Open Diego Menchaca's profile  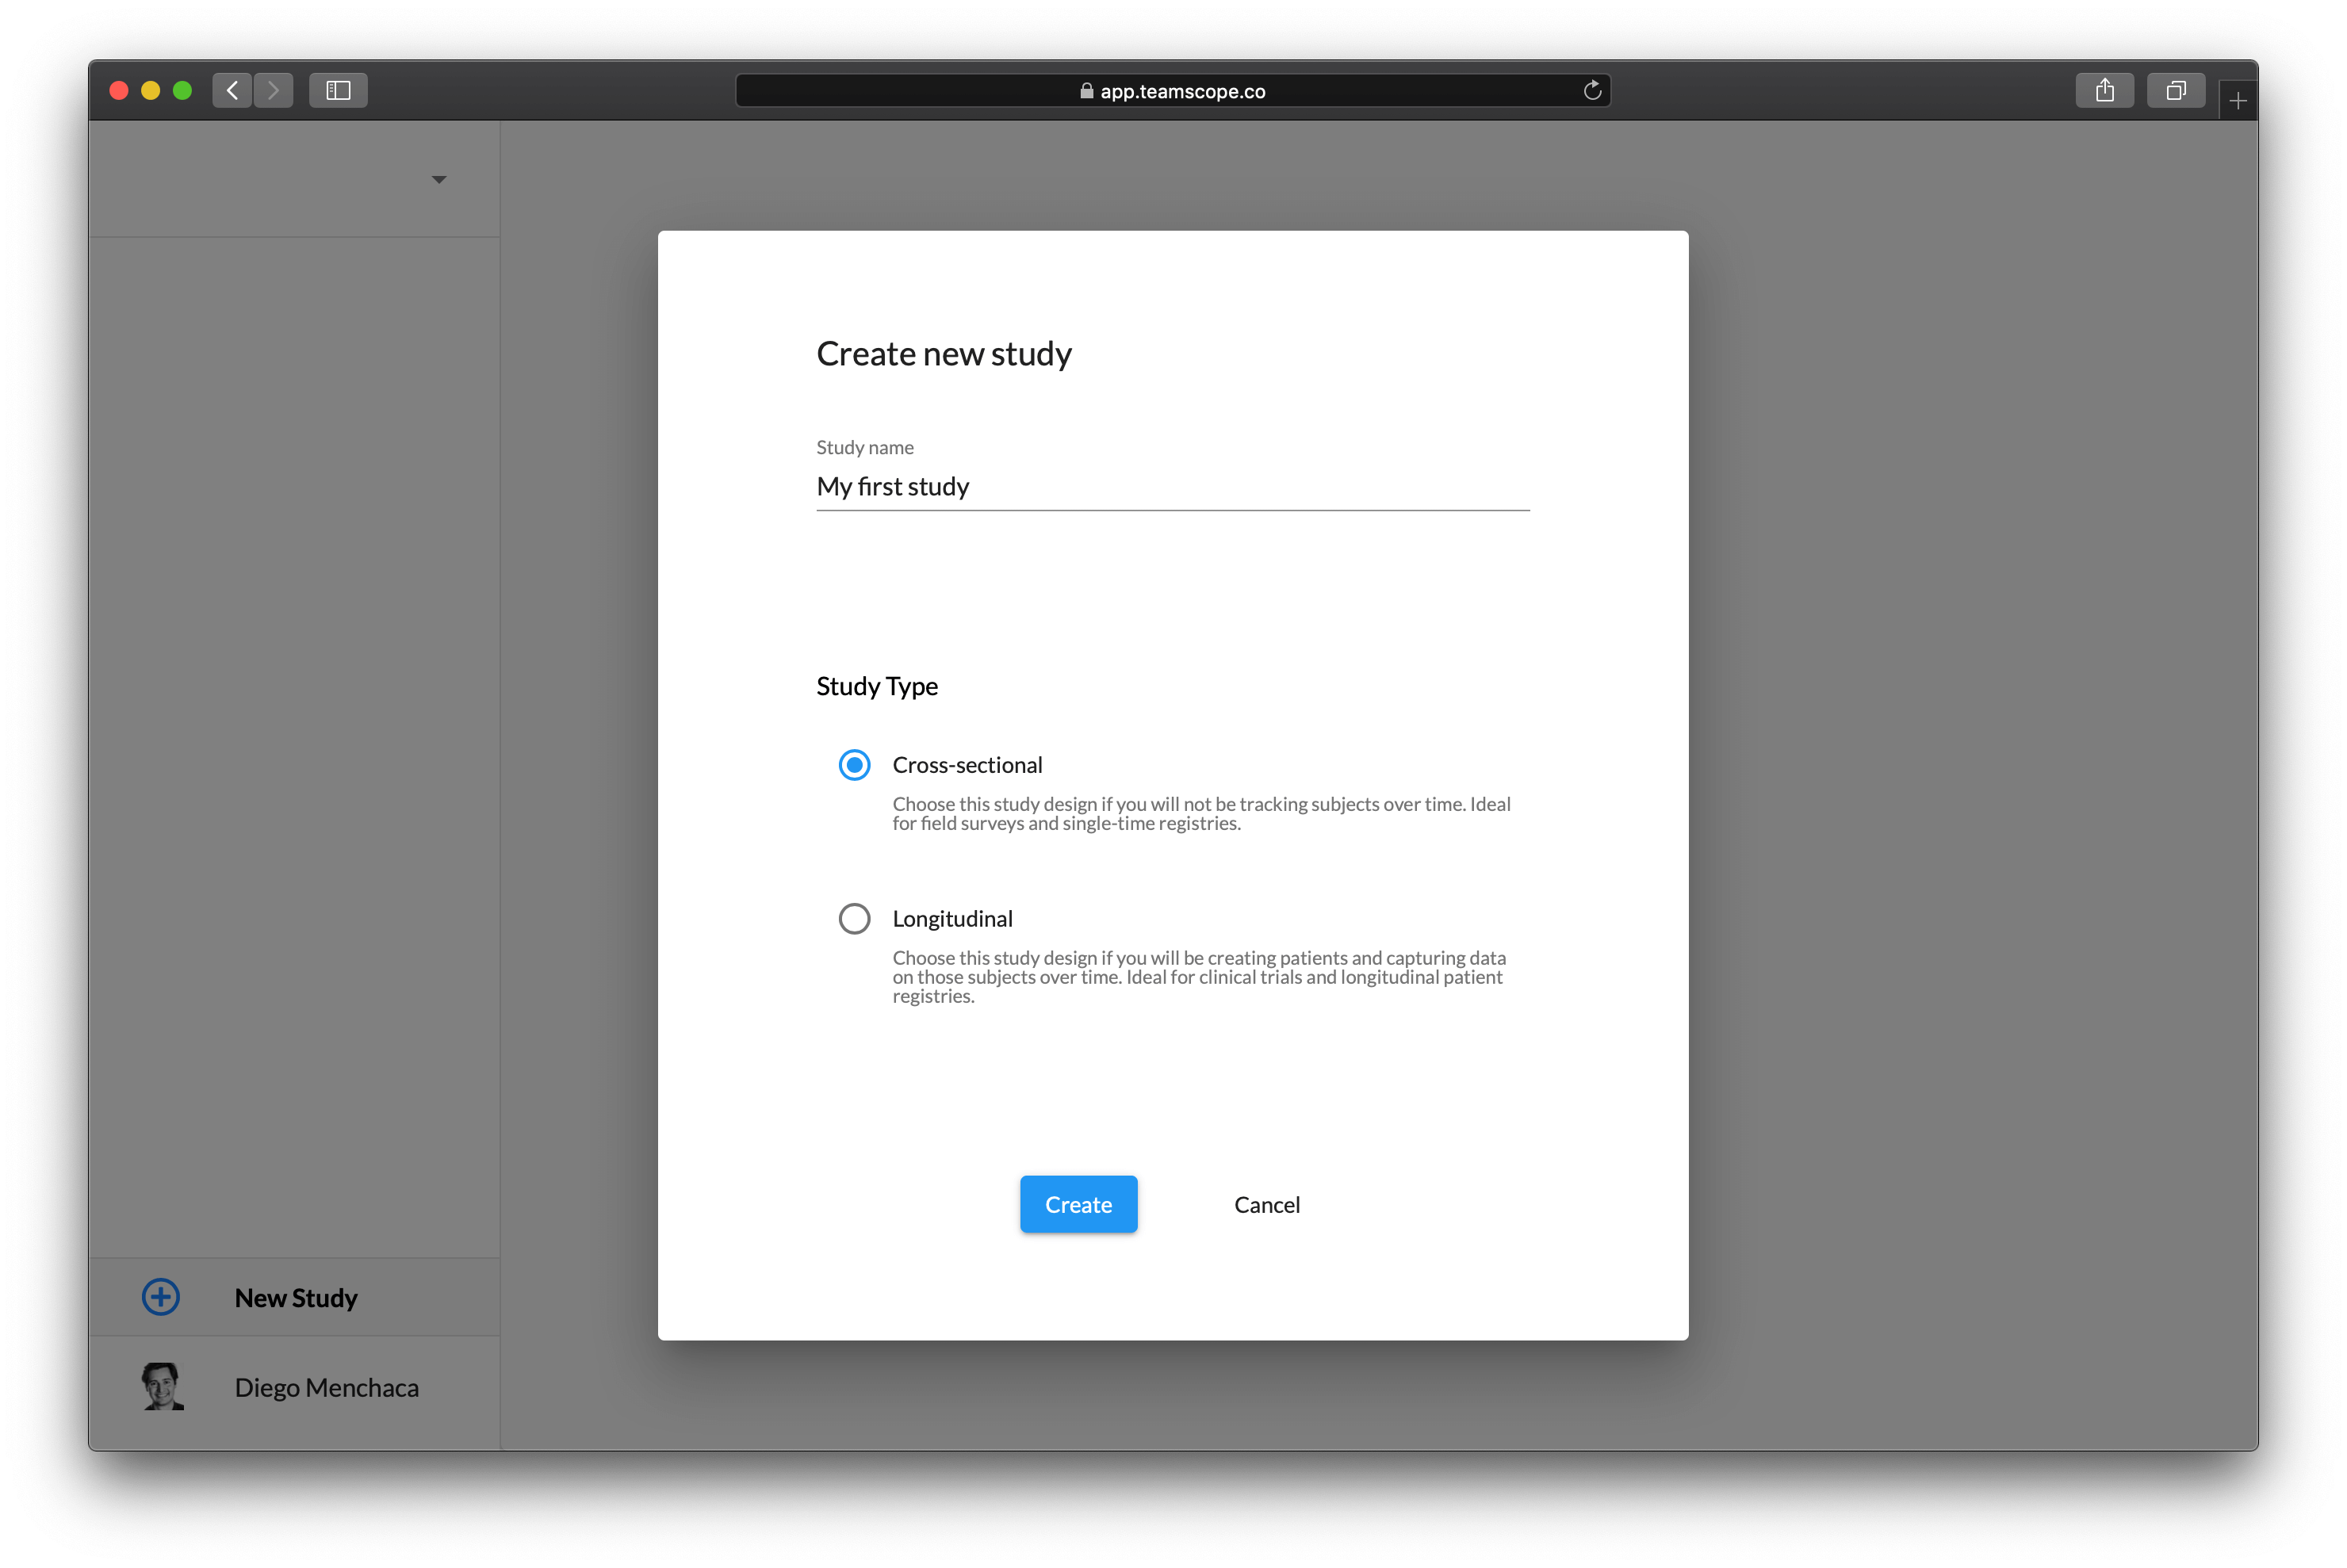click(x=326, y=1388)
